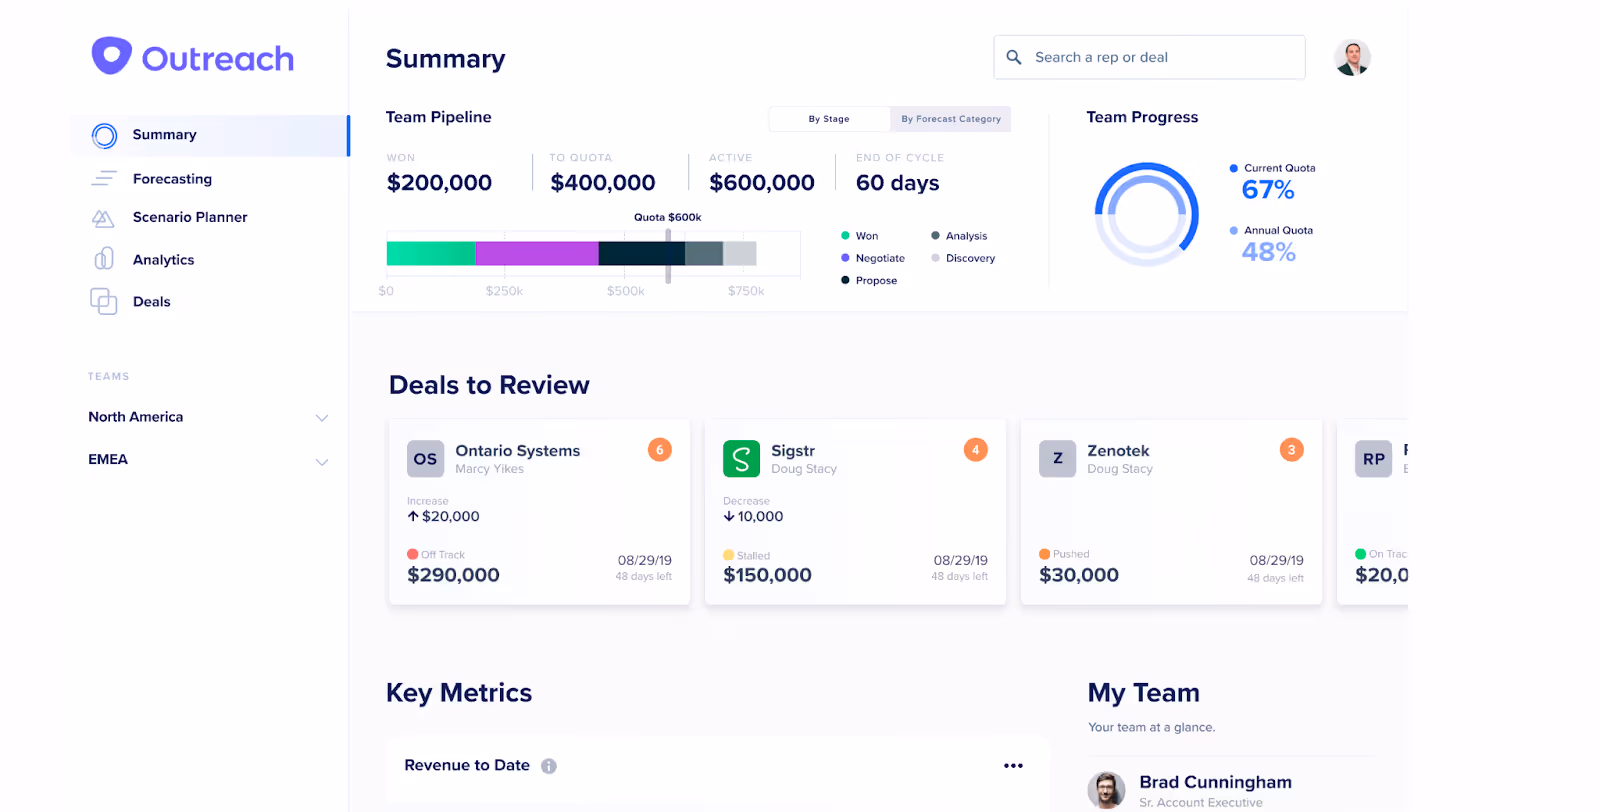
Task: Click the Won green pipeline bar segment
Action: (431, 254)
